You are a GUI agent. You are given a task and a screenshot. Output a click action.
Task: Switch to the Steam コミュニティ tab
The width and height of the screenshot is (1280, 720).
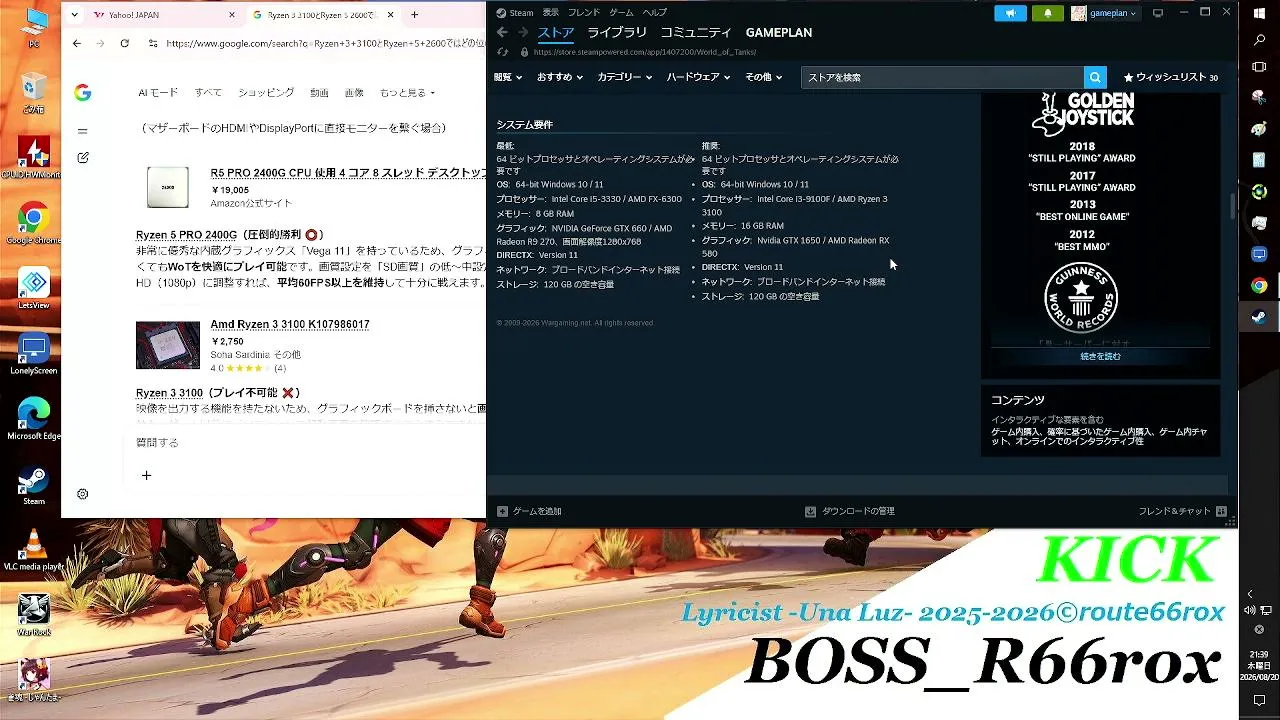pos(696,33)
